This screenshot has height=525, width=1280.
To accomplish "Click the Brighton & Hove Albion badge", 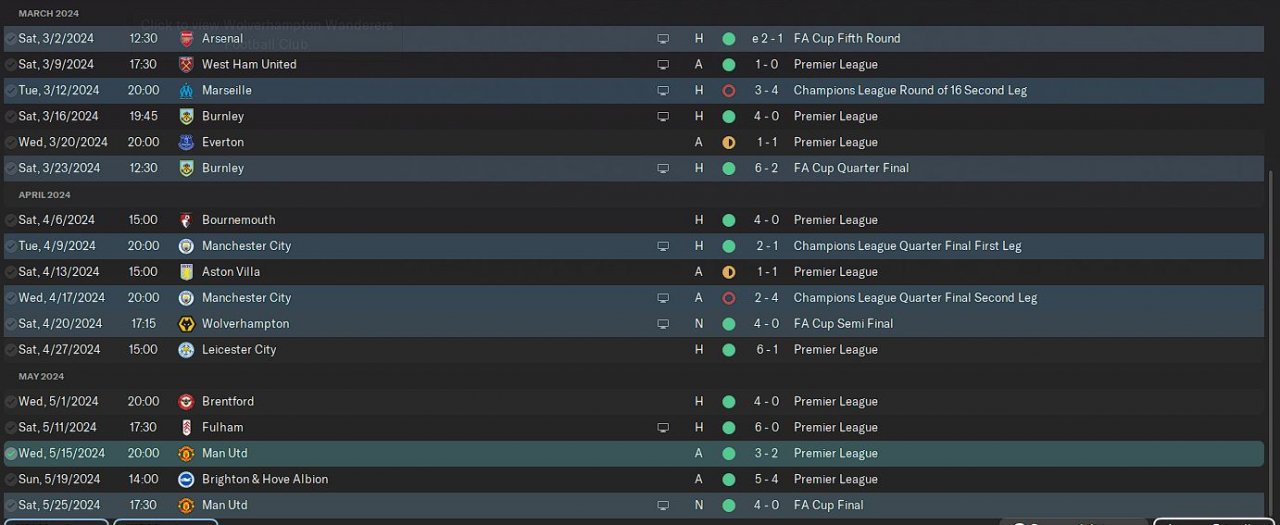I will [x=186, y=480].
